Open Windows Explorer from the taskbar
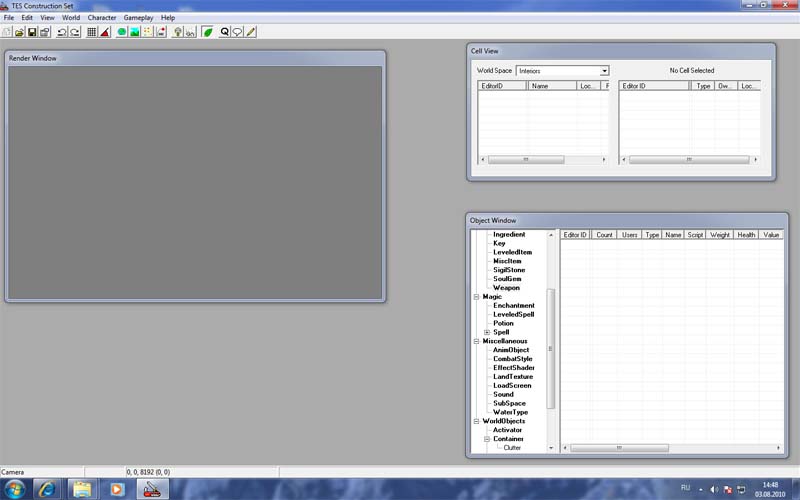The image size is (800, 500). coord(82,489)
